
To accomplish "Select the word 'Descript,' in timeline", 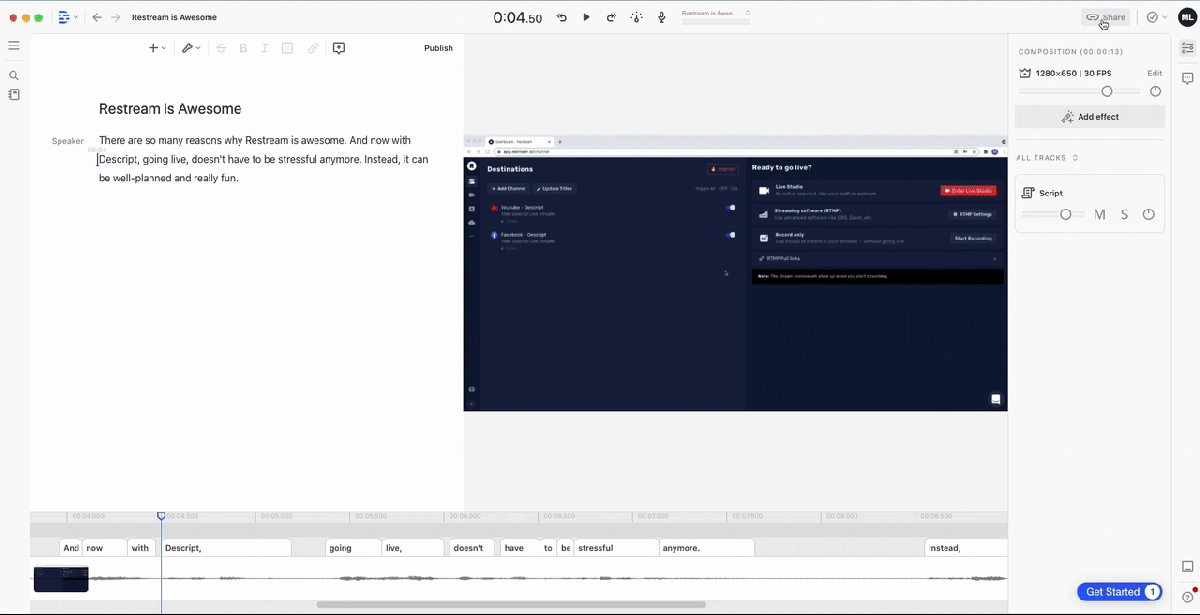I will coord(226,548).
